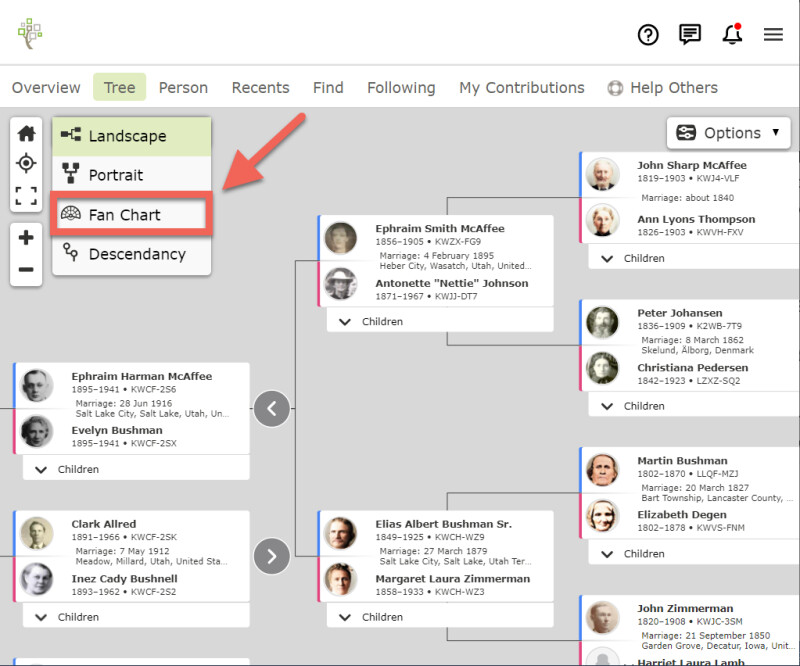Open the hamburger menu

(x=773, y=34)
